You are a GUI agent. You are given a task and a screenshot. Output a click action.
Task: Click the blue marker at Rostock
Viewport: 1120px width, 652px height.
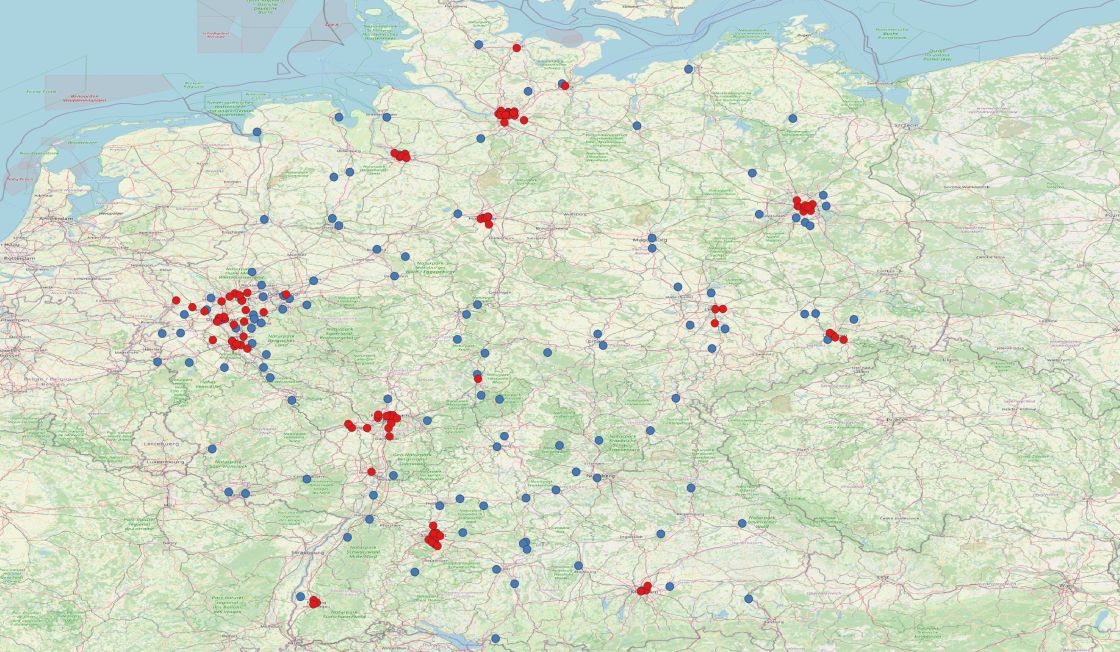click(688, 69)
